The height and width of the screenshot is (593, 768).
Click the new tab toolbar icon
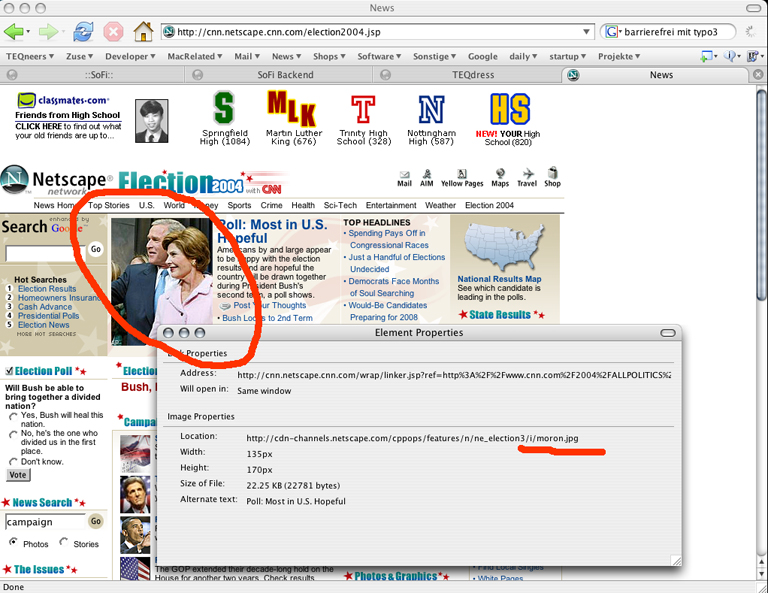pyautogui.click(x=707, y=56)
